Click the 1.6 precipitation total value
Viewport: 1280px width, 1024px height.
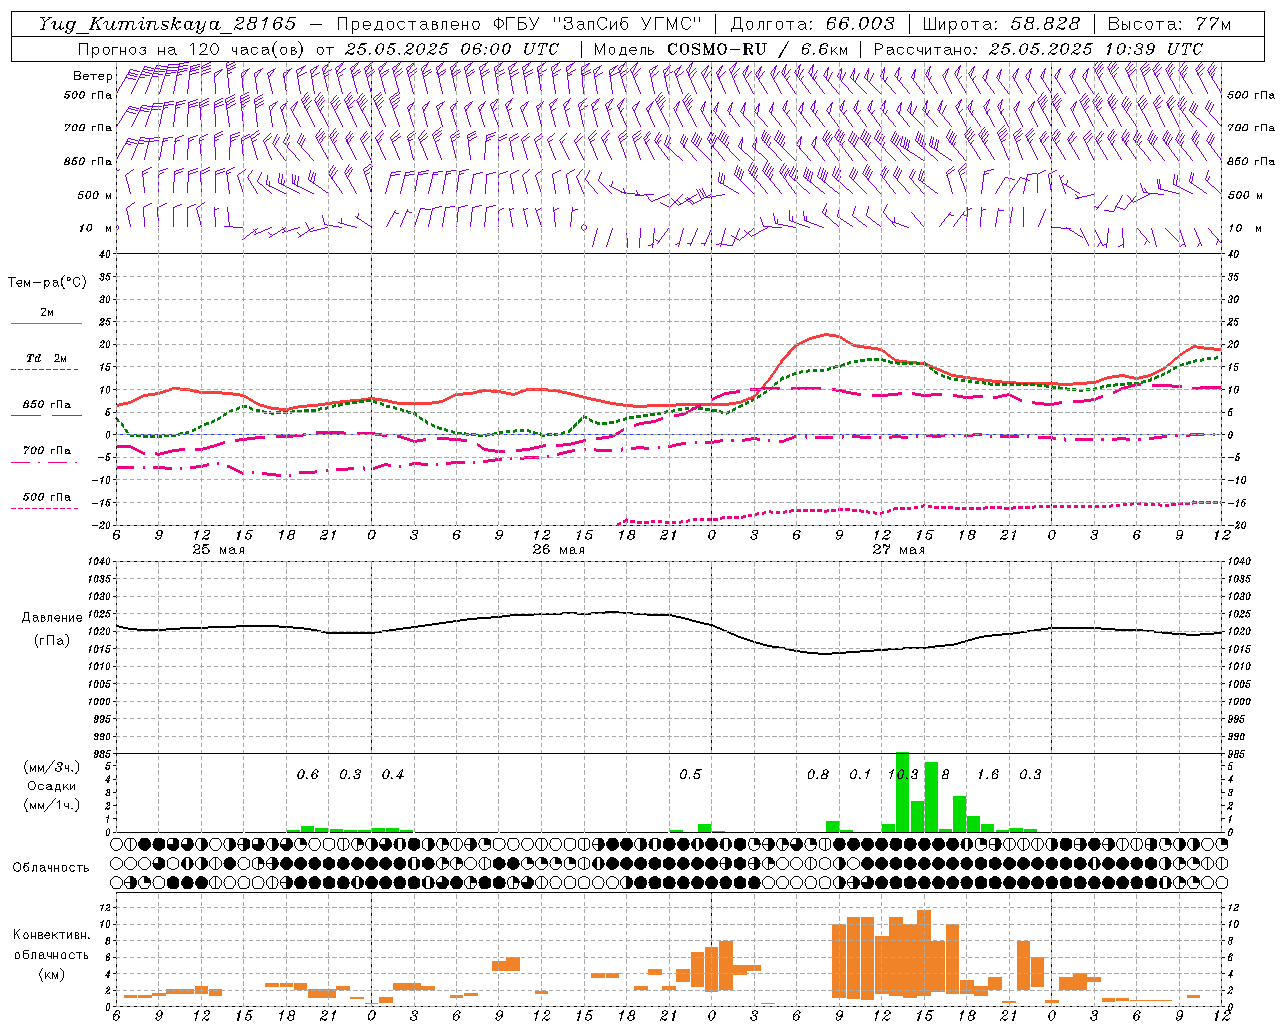988,774
